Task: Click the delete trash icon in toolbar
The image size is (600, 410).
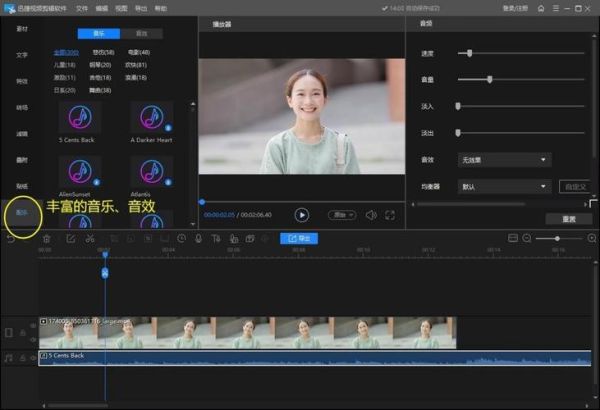Action: pyautogui.click(x=46, y=238)
